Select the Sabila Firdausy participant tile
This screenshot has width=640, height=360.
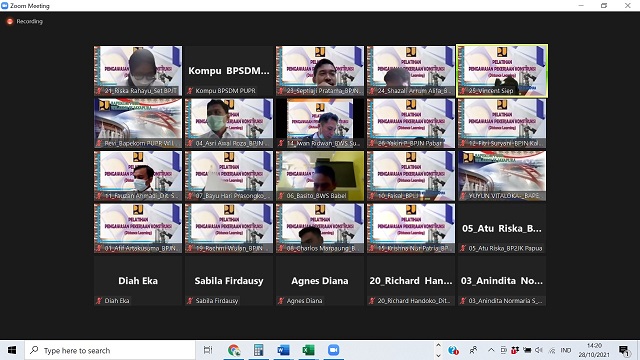(229, 281)
